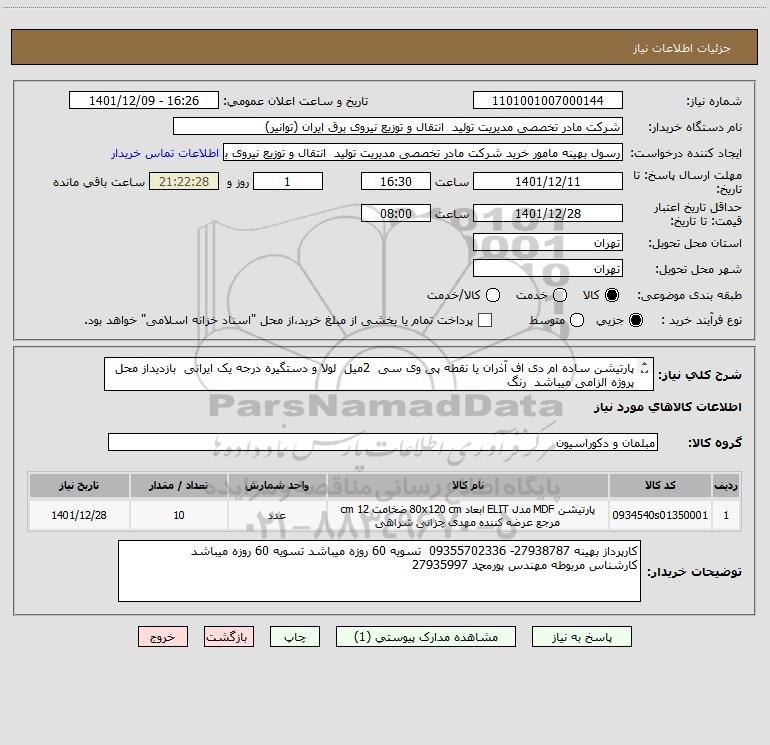Viewport: 770px width, 745px height.
Task: Open اطلاعات تماس خریدار link
Action: coord(165,153)
